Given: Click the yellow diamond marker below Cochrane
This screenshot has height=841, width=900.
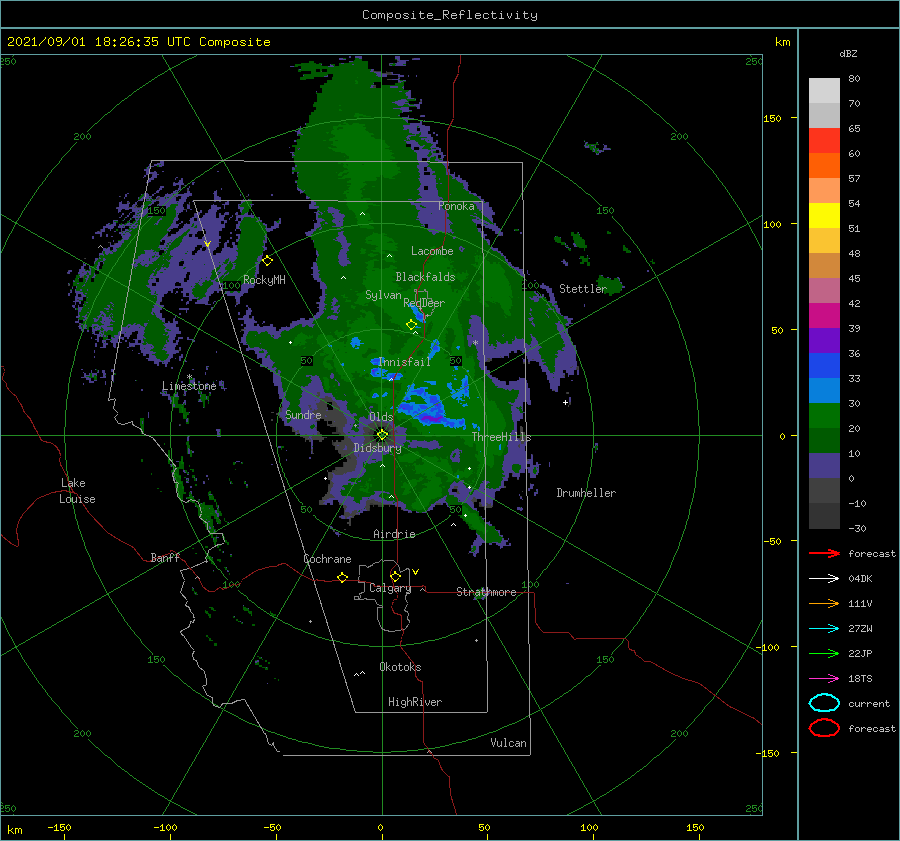Looking at the screenshot, I should point(343,578).
